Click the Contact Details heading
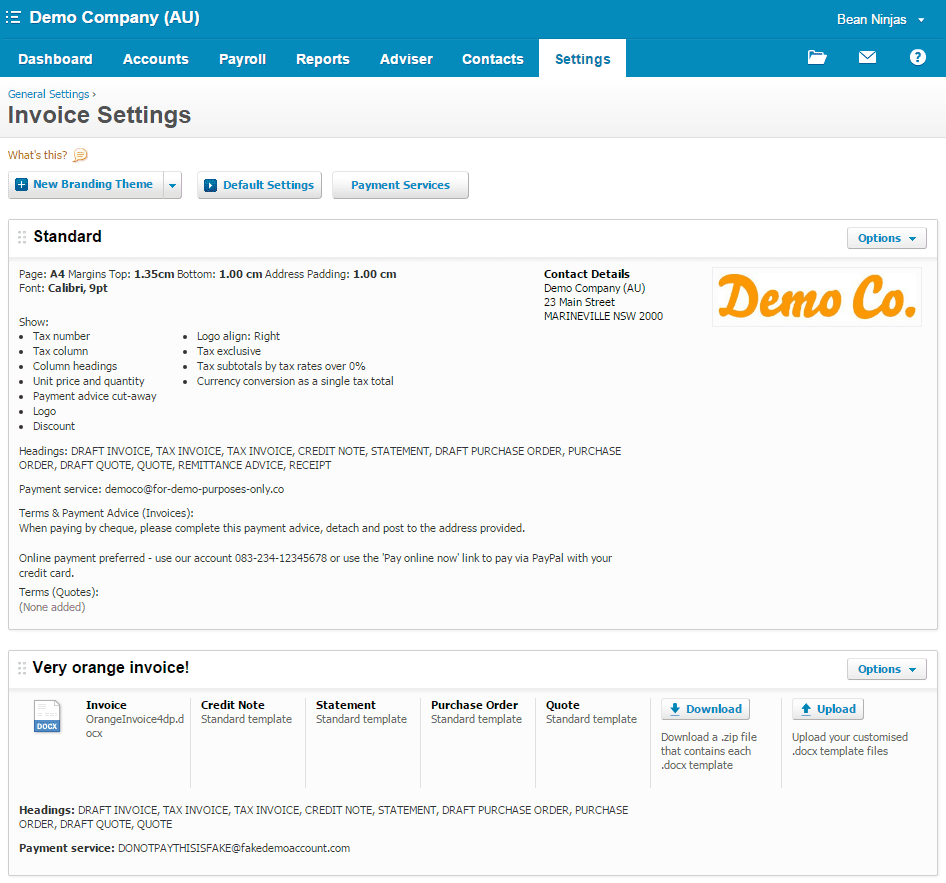The height and width of the screenshot is (883, 946). click(586, 274)
